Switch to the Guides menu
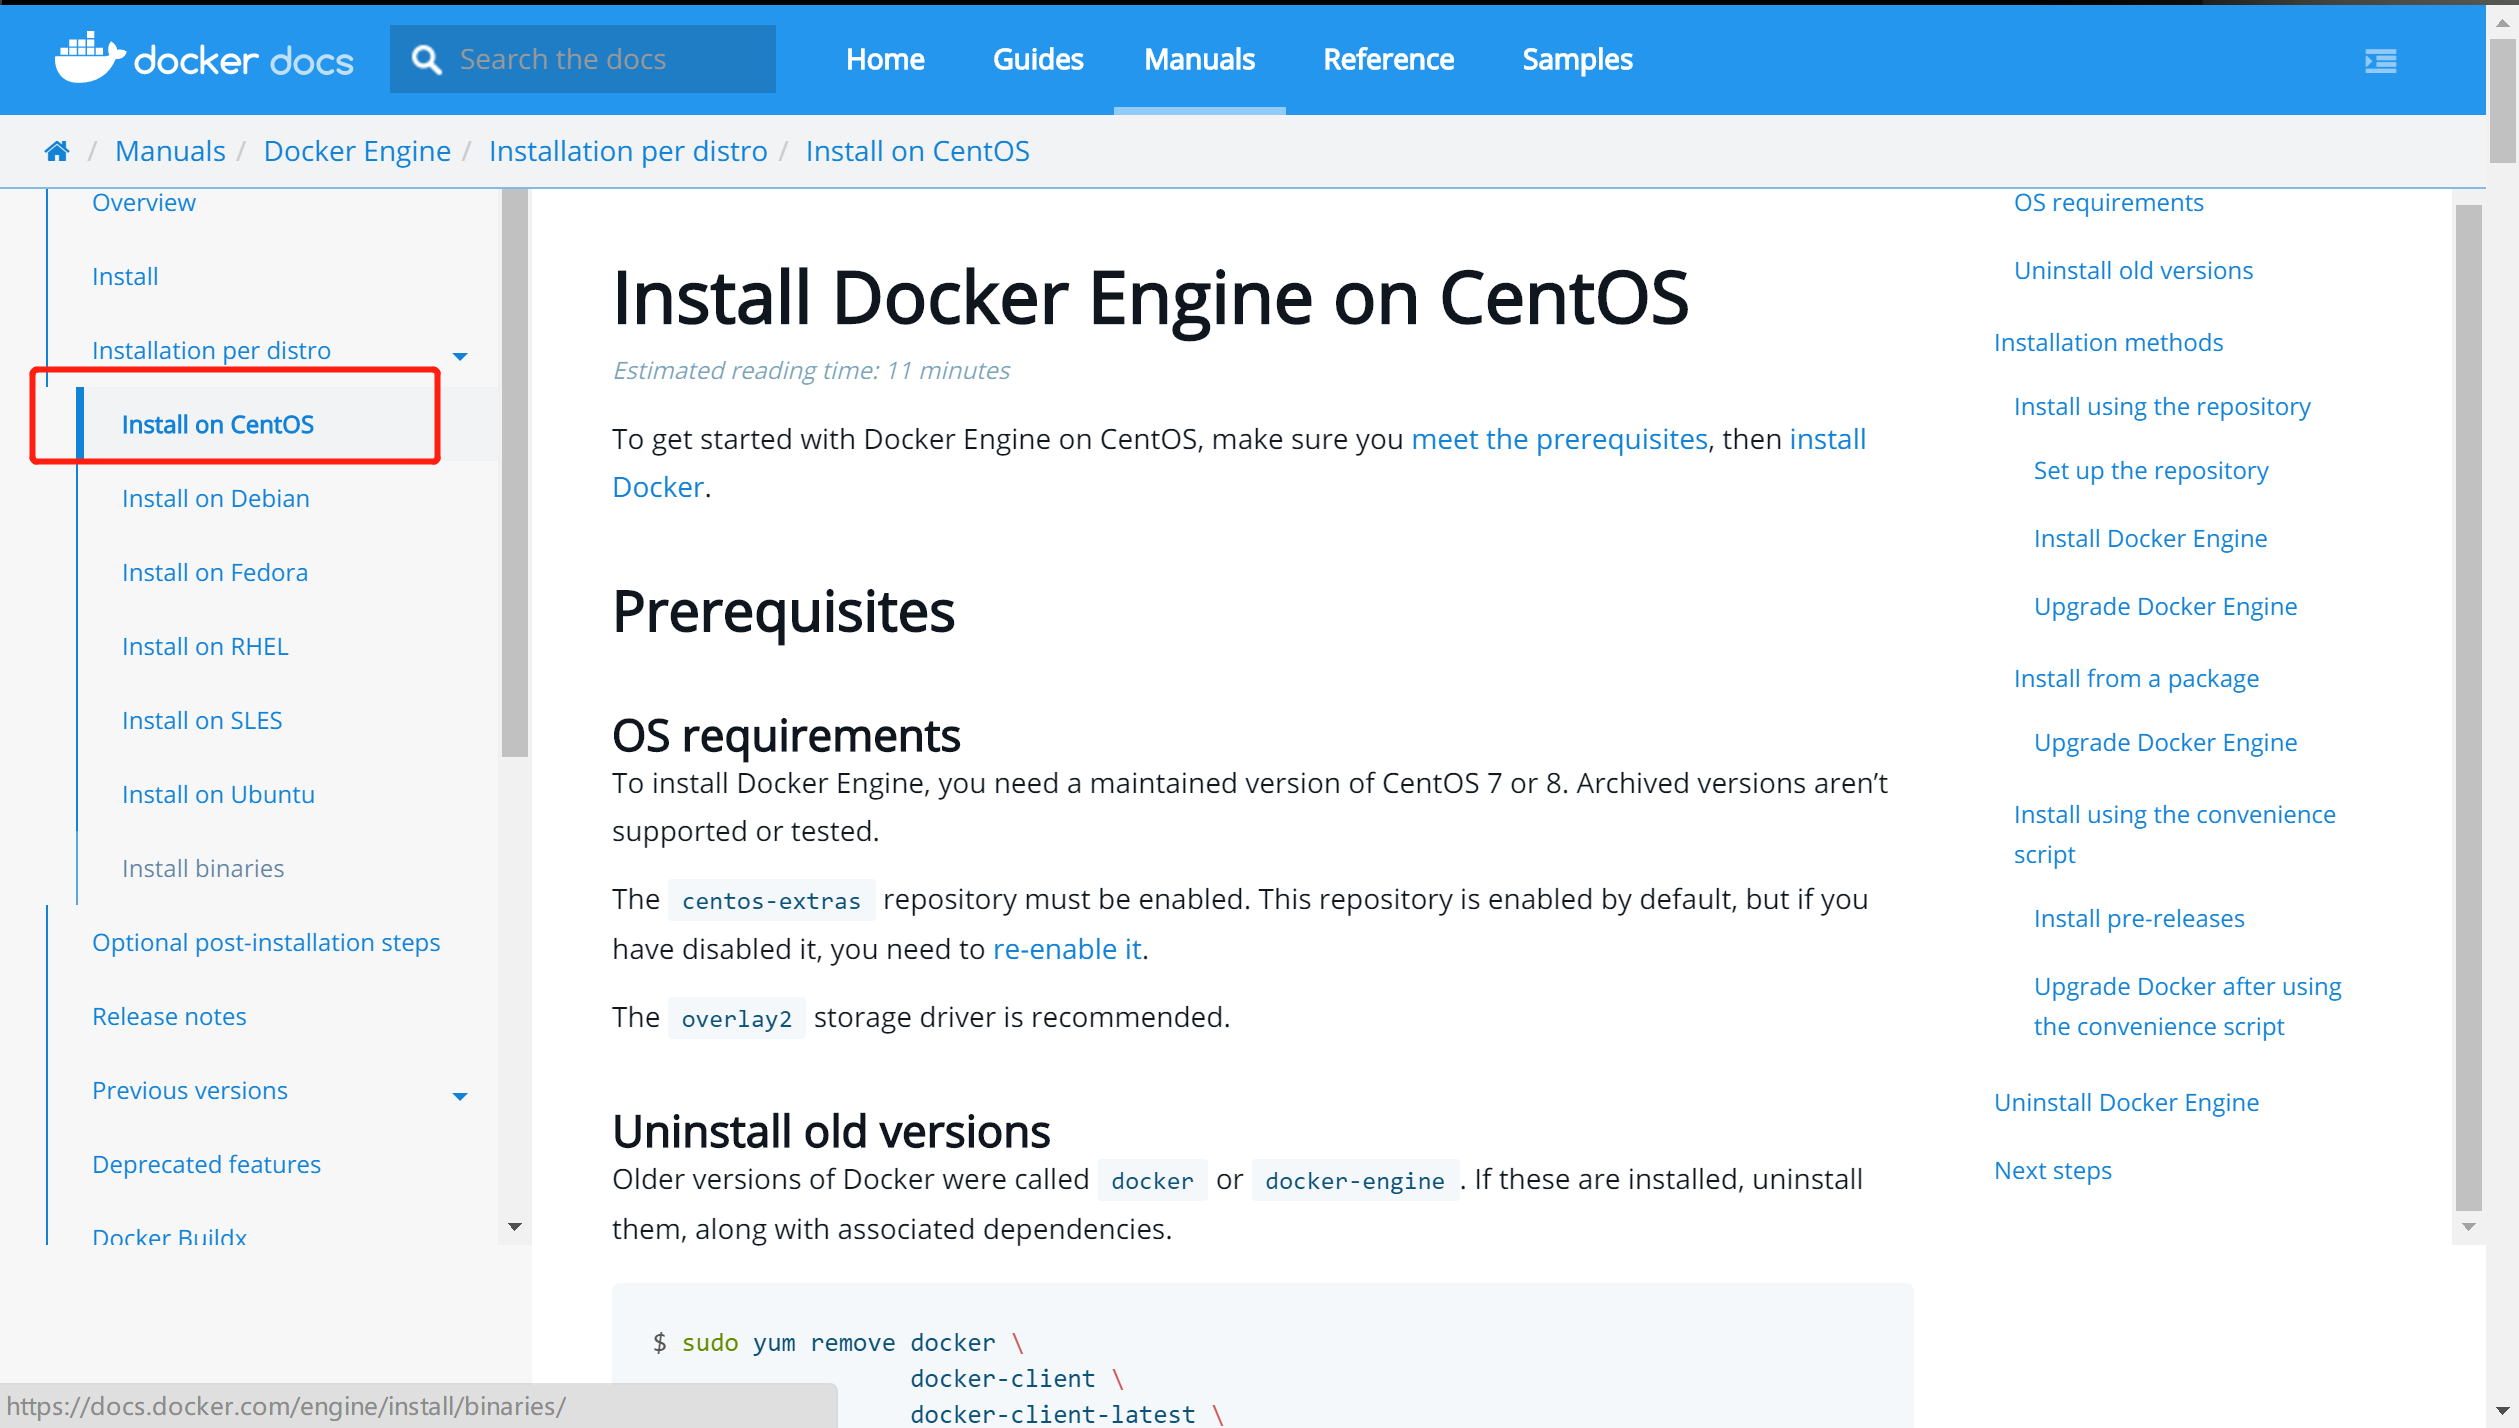2519x1428 pixels. [x=1037, y=59]
